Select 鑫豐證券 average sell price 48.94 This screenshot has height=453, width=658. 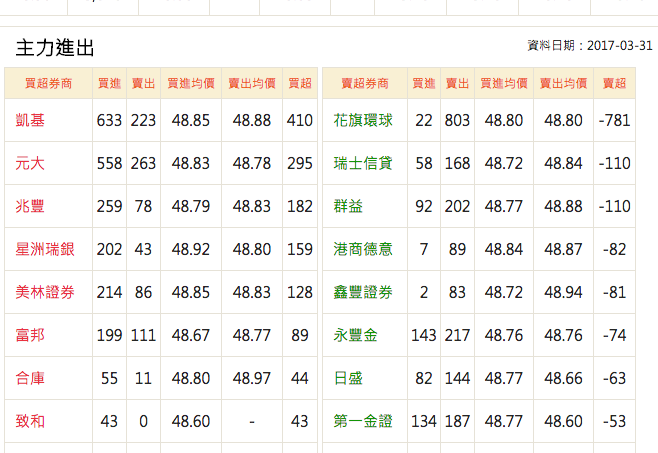click(563, 292)
